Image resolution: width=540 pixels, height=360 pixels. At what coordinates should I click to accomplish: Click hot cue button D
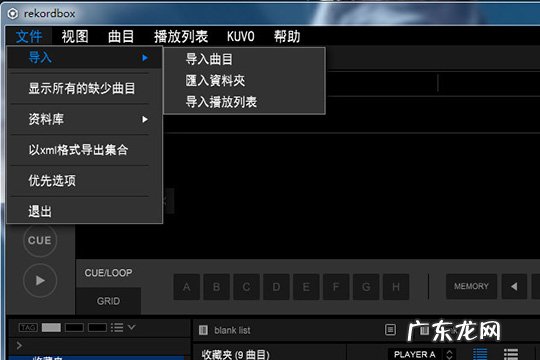[x=276, y=287]
